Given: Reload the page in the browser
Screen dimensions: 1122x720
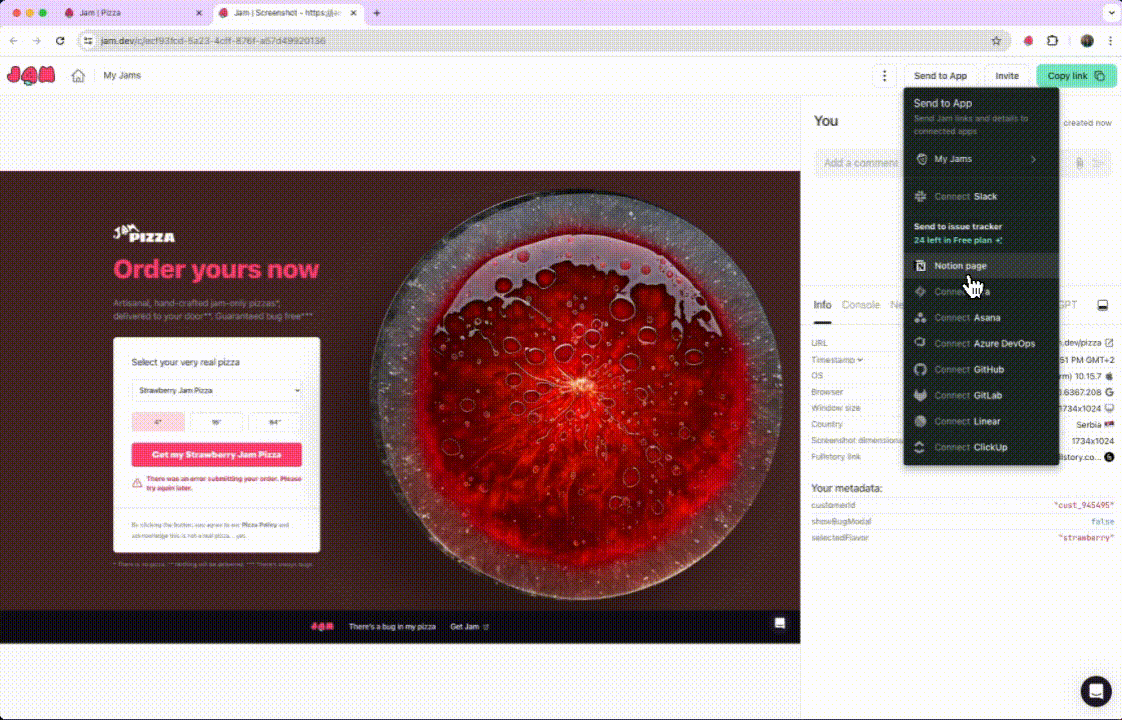Looking at the screenshot, I should (60, 41).
